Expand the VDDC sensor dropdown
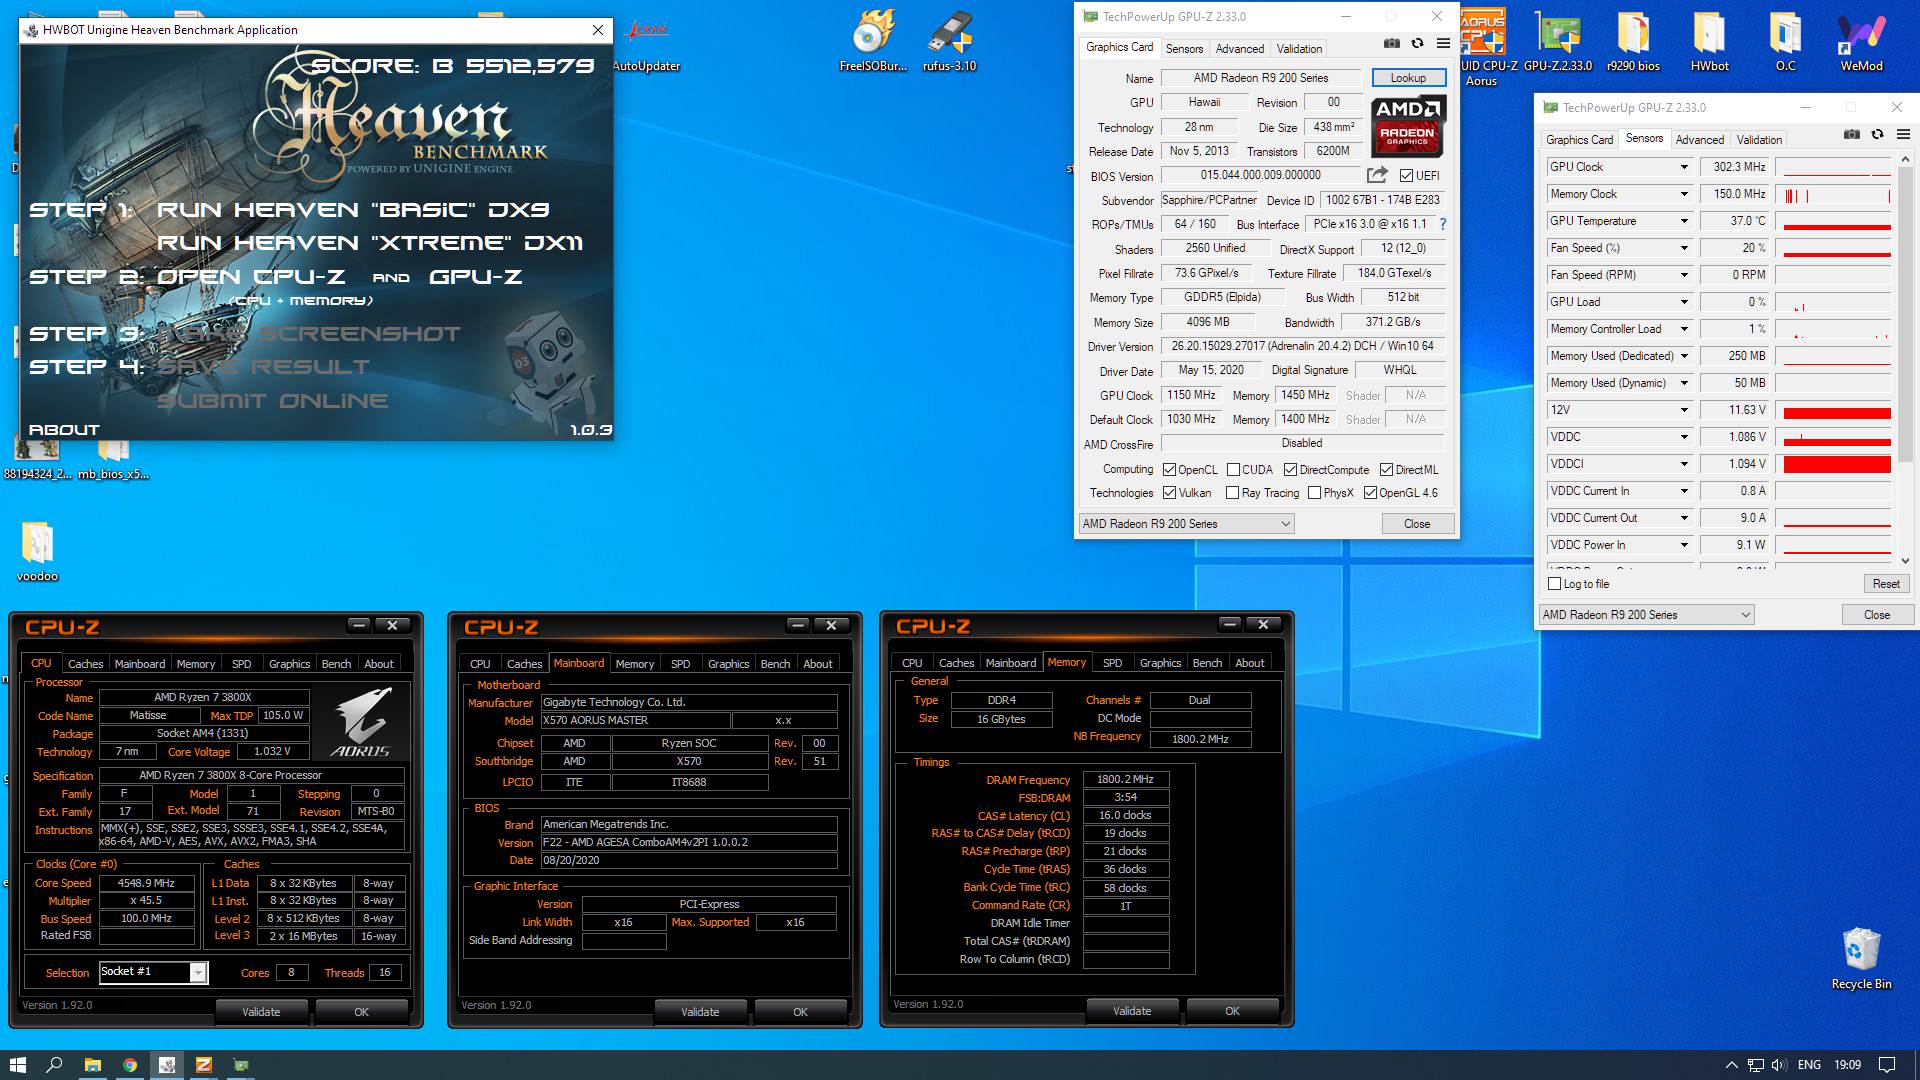The image size is (1920, 1080). pyautogui.click(x=1684, y=437)
